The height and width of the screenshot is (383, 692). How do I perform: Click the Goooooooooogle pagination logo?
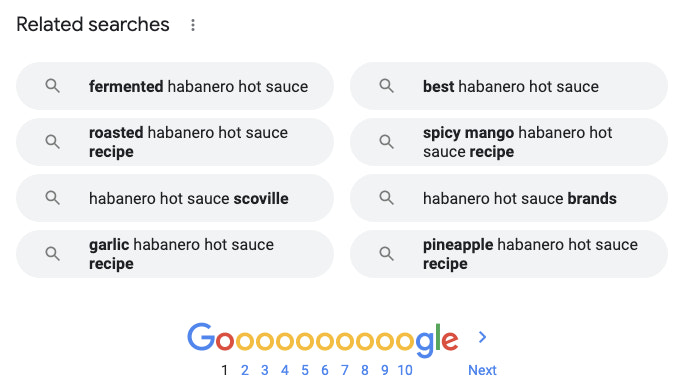point(323,339)
